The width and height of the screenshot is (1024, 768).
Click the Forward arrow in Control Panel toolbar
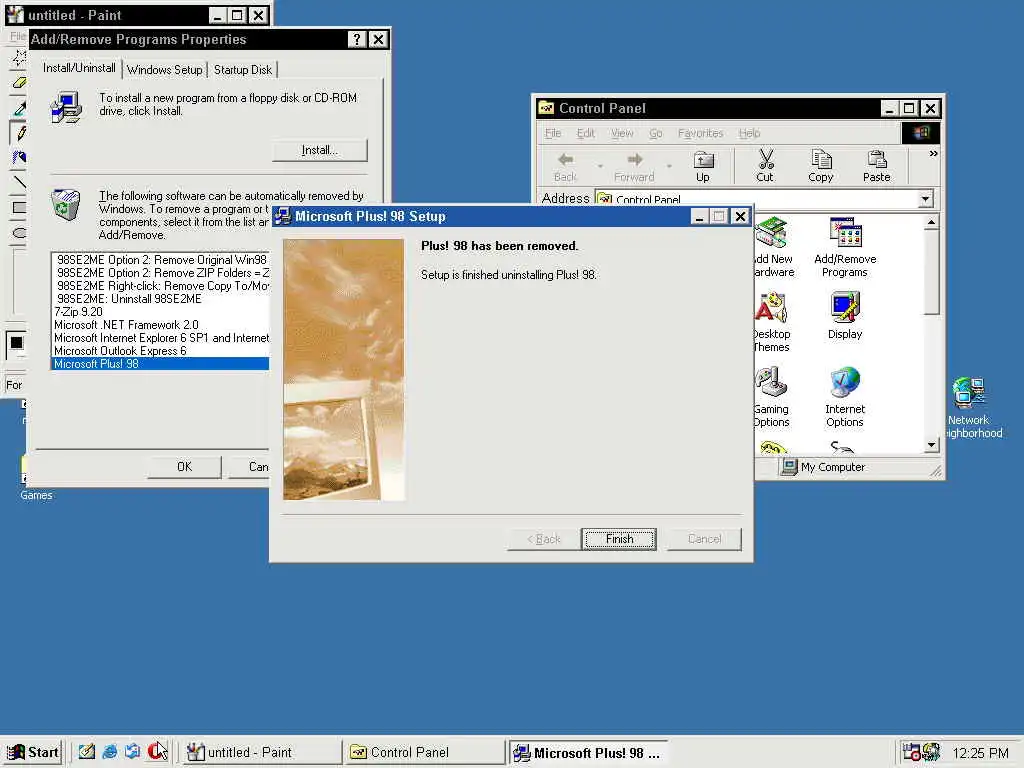click(634, 166)
